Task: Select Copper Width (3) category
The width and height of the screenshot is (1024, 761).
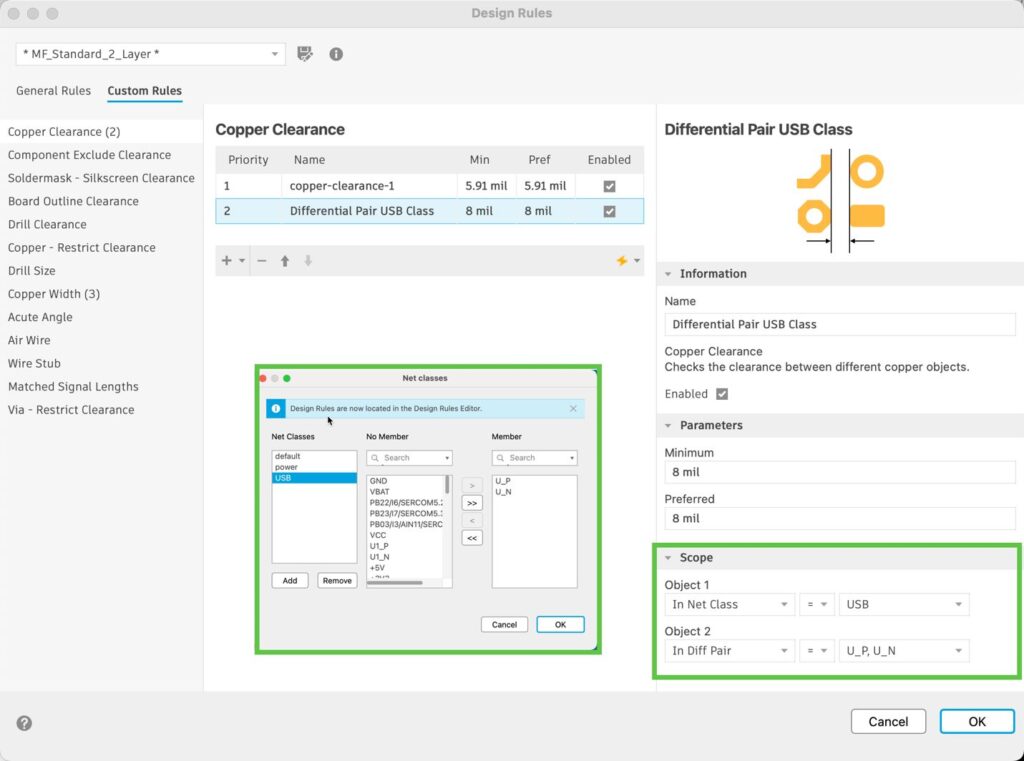Action: pos(101,294)
